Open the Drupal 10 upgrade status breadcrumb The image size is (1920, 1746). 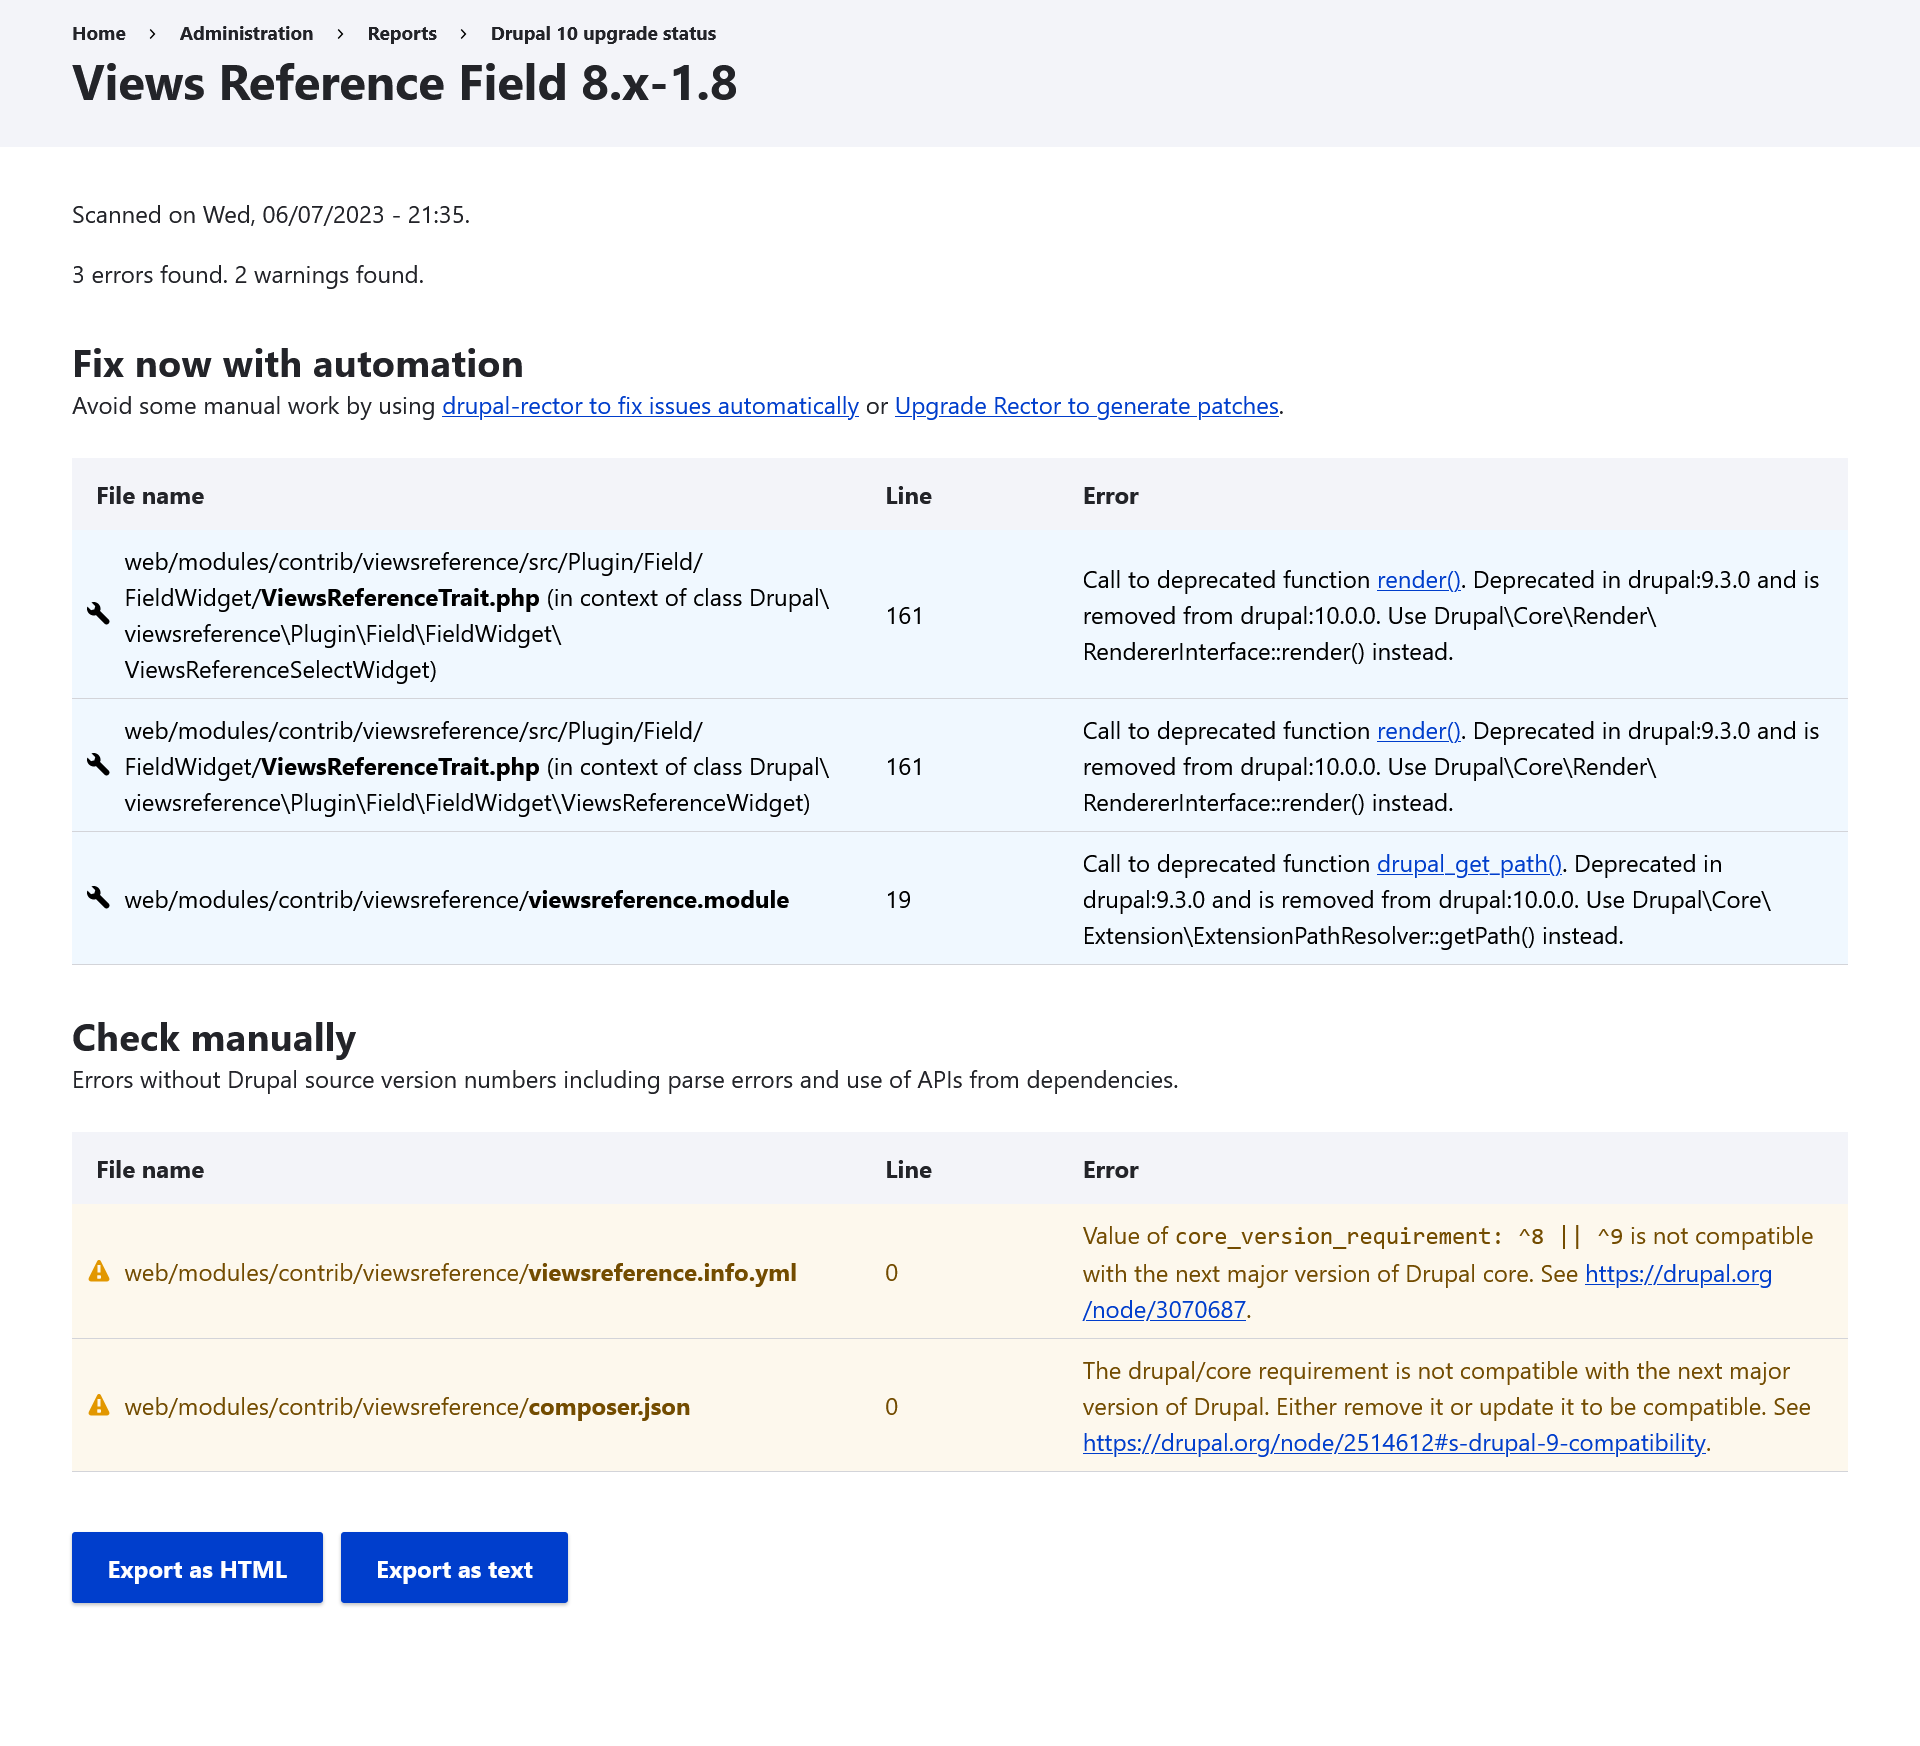tap(603, 33)
